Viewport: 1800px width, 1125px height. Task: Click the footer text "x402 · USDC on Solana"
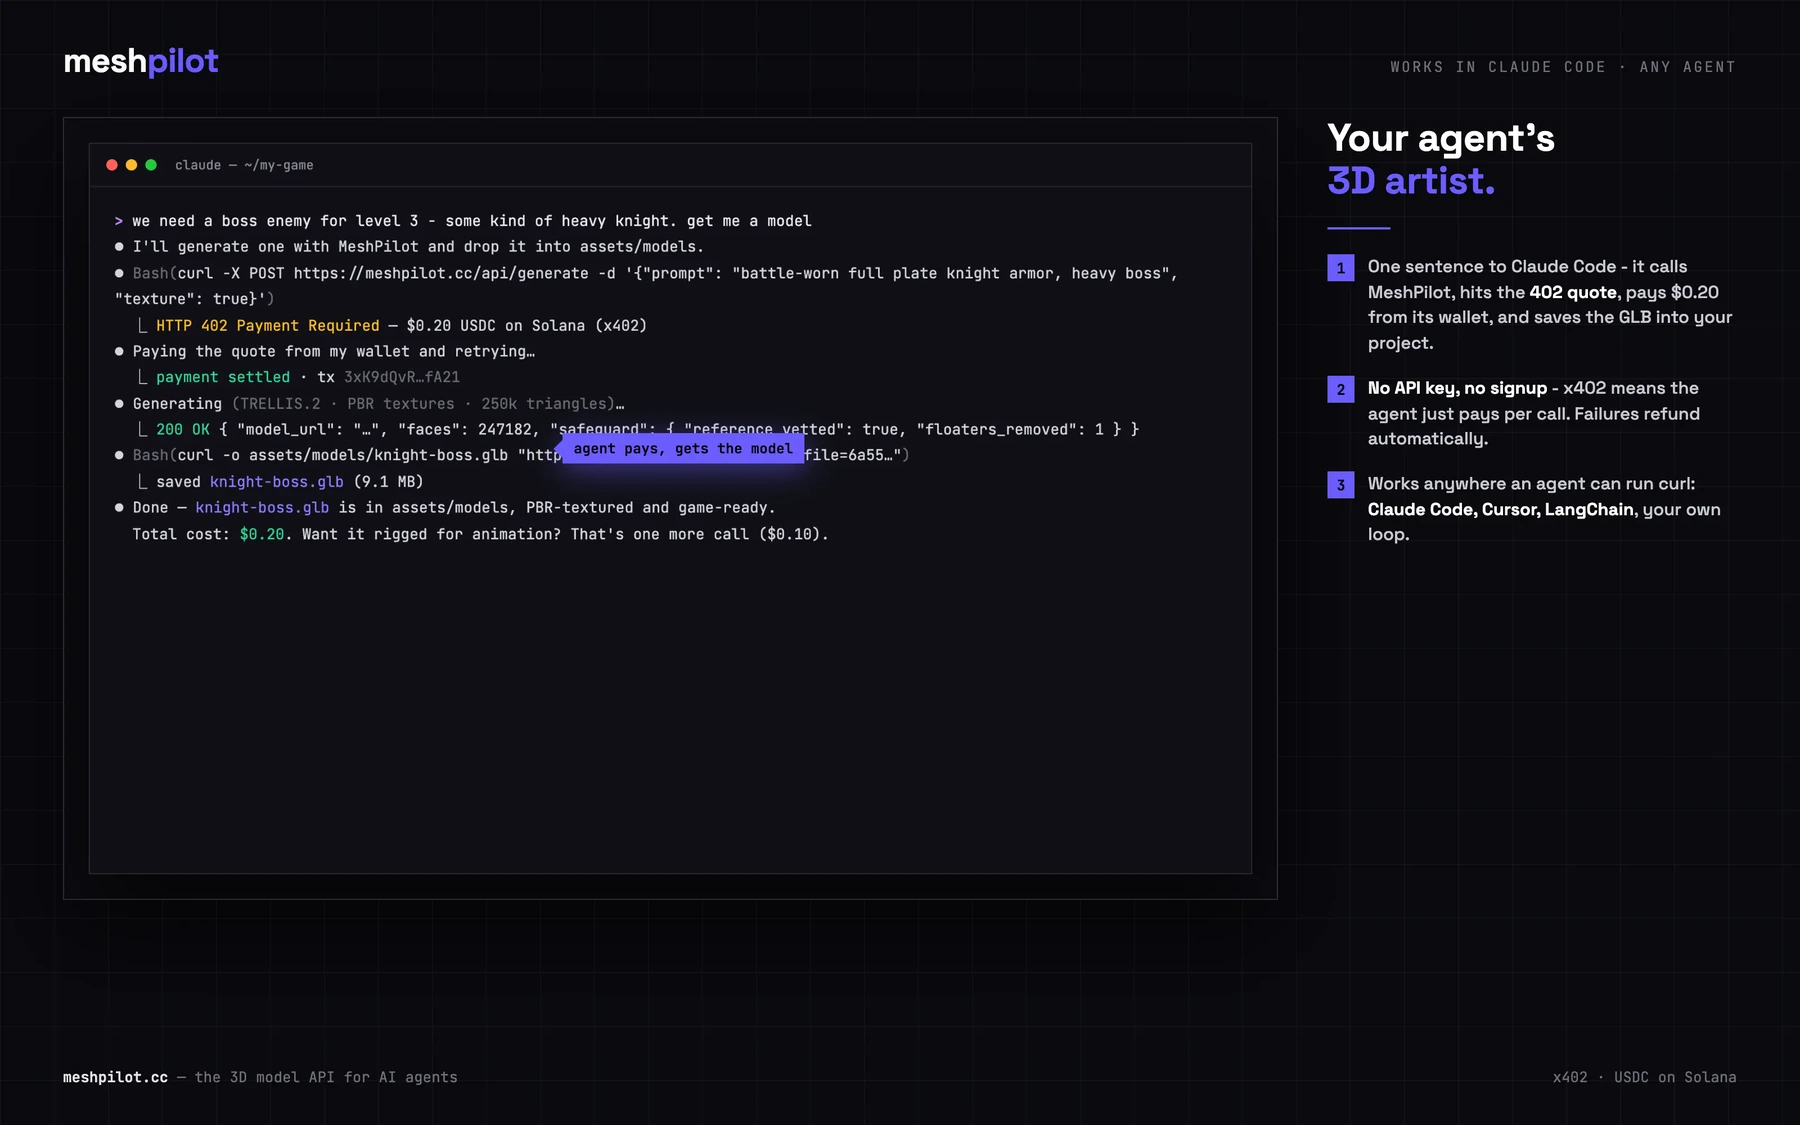pos(1645,1077)
